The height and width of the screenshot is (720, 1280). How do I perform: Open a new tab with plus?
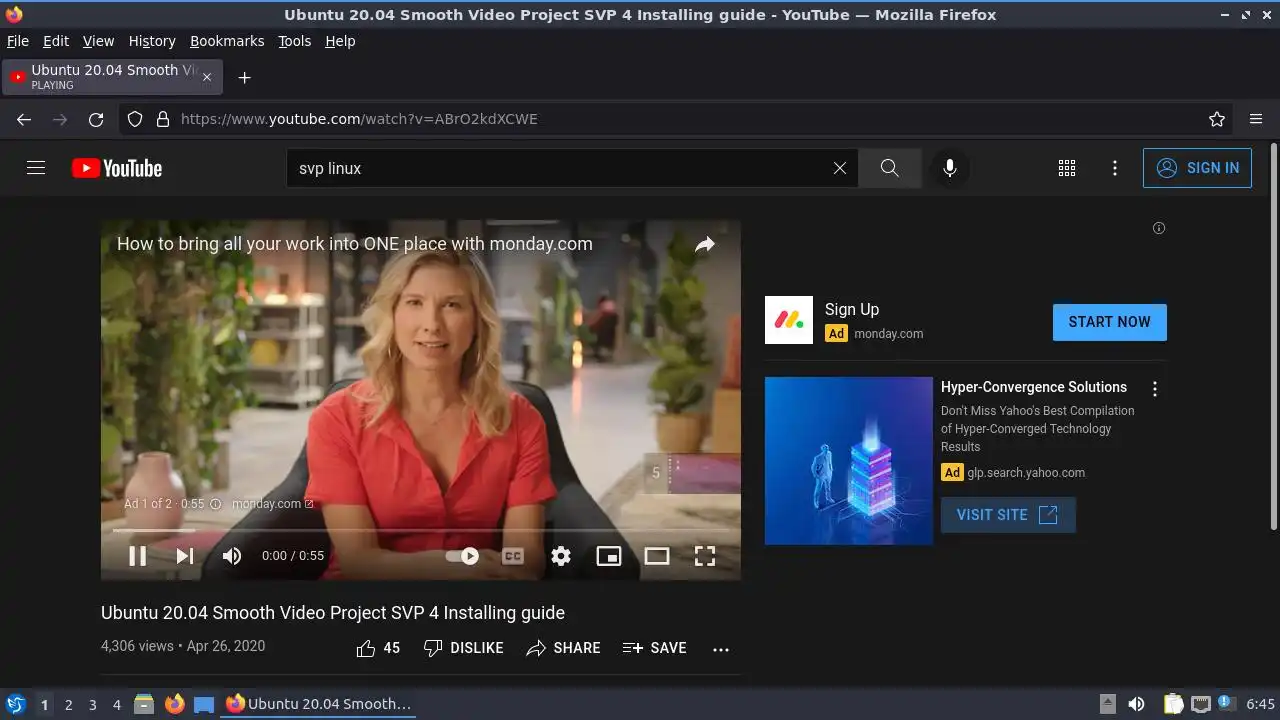click(244, 77)
